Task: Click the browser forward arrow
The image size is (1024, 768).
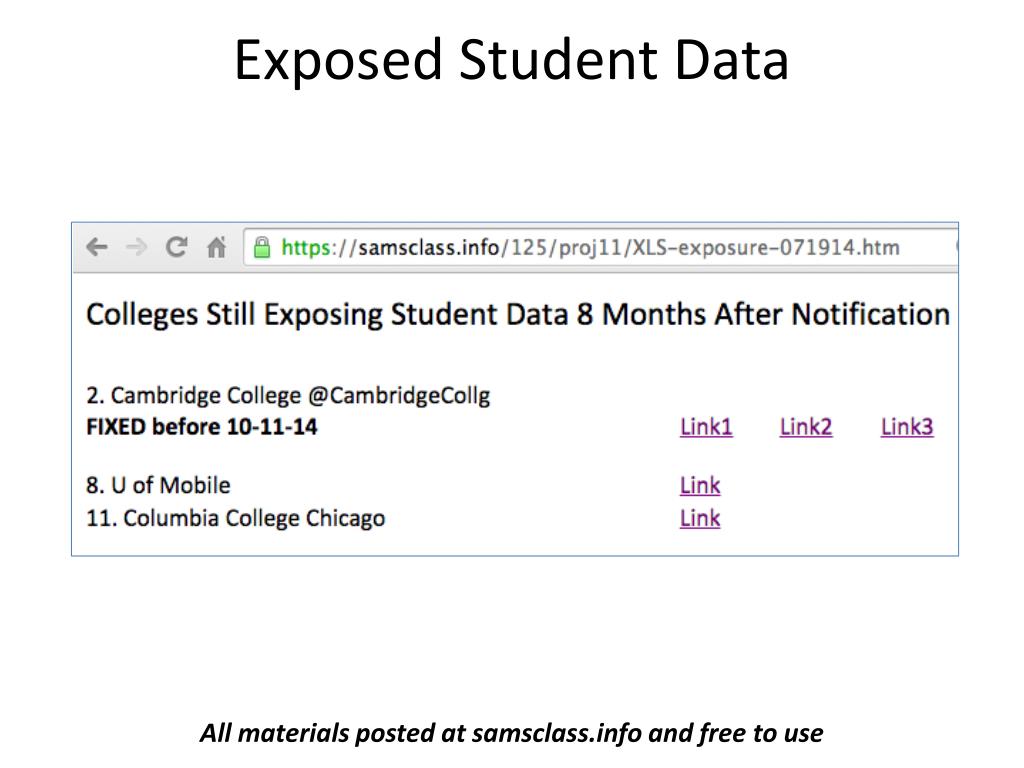Action: pyautogui.click(x=136, y=247)
